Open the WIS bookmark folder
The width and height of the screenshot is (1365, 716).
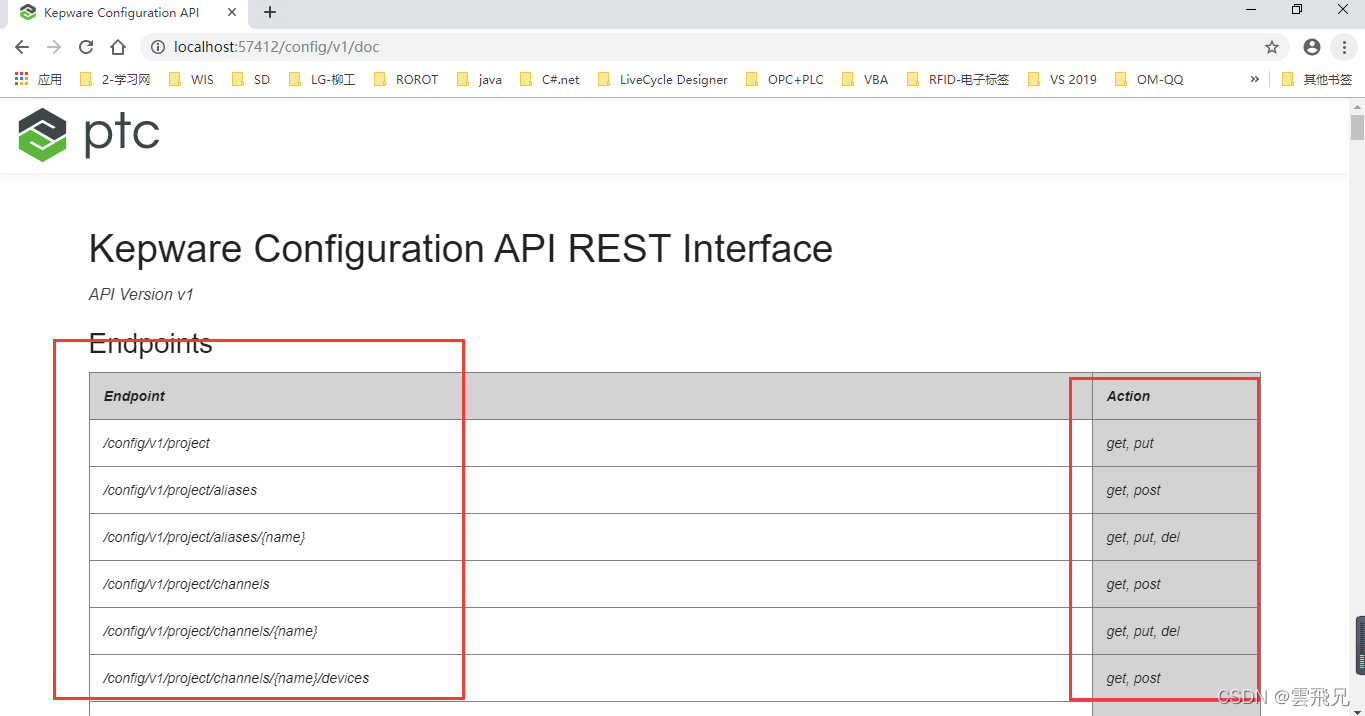pyautogui.click(x=191, y=79)
